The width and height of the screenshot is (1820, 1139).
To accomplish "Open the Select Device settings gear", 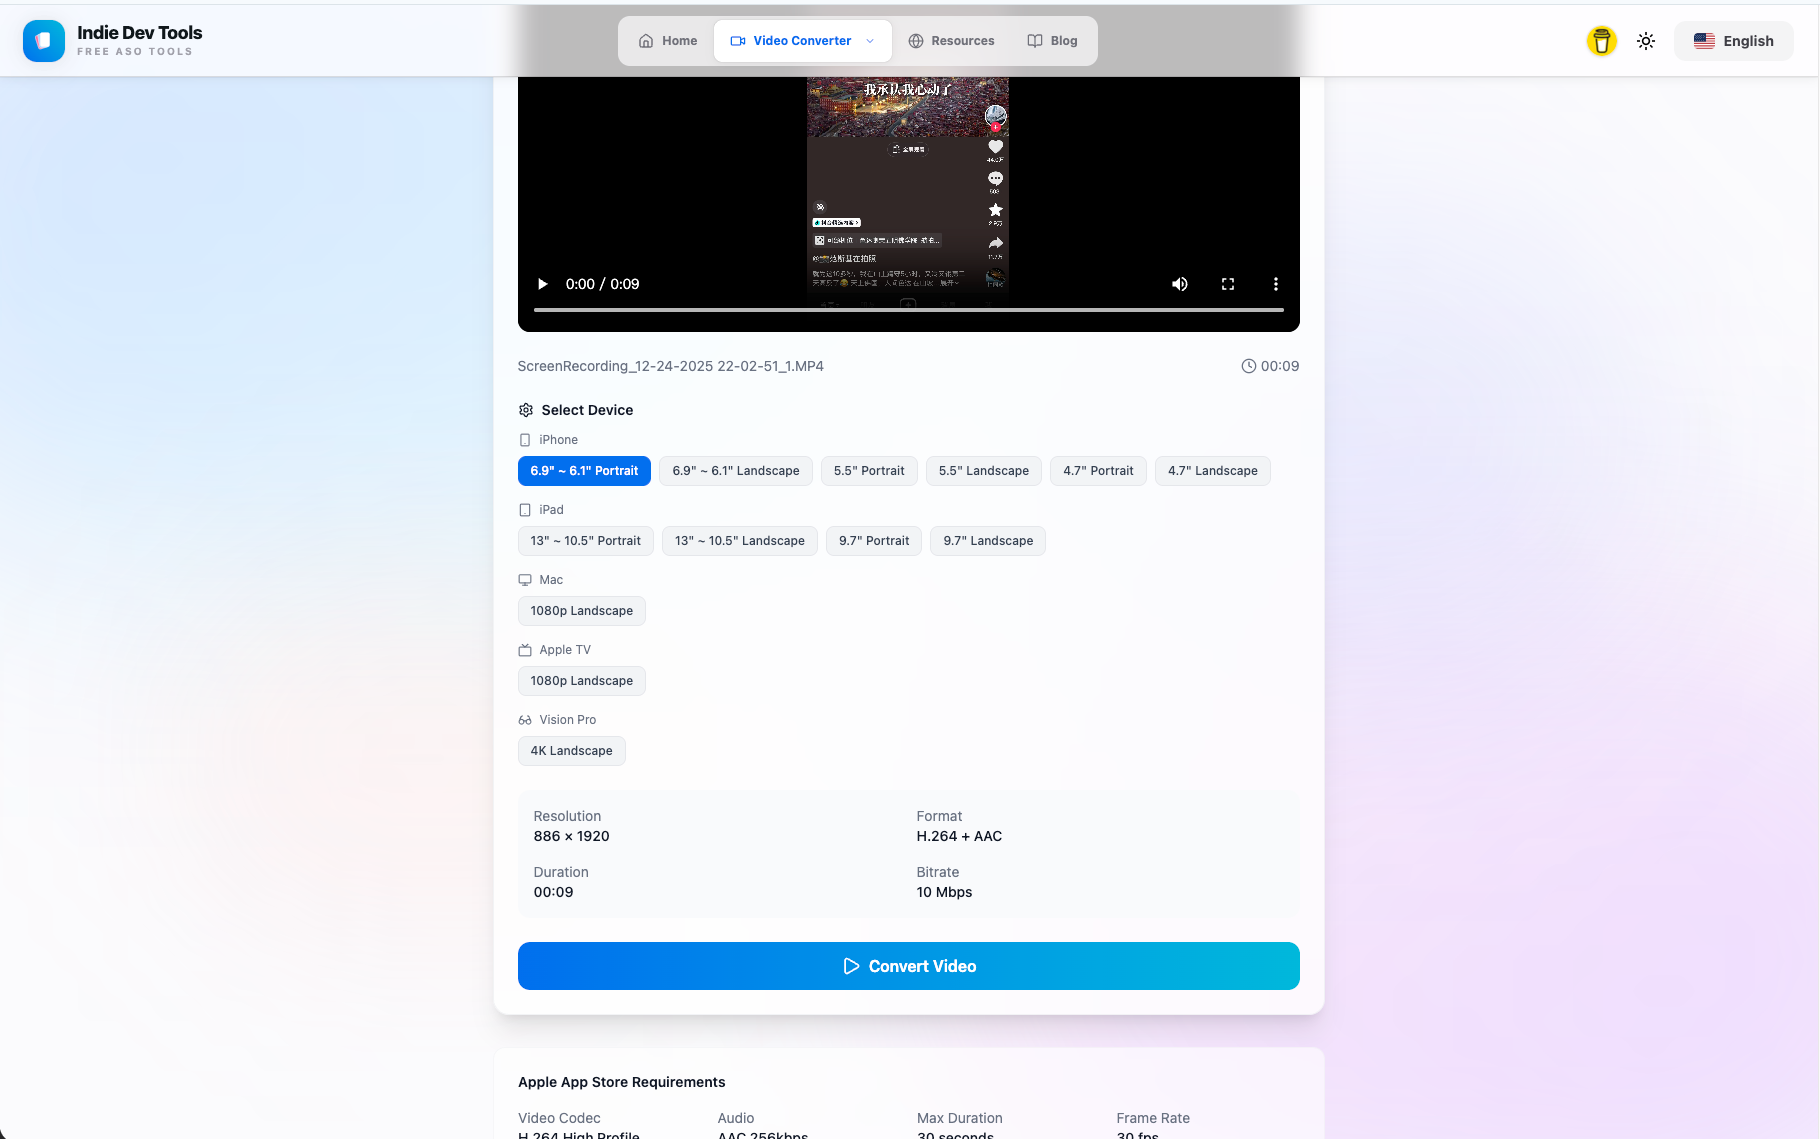I will 526,410.
